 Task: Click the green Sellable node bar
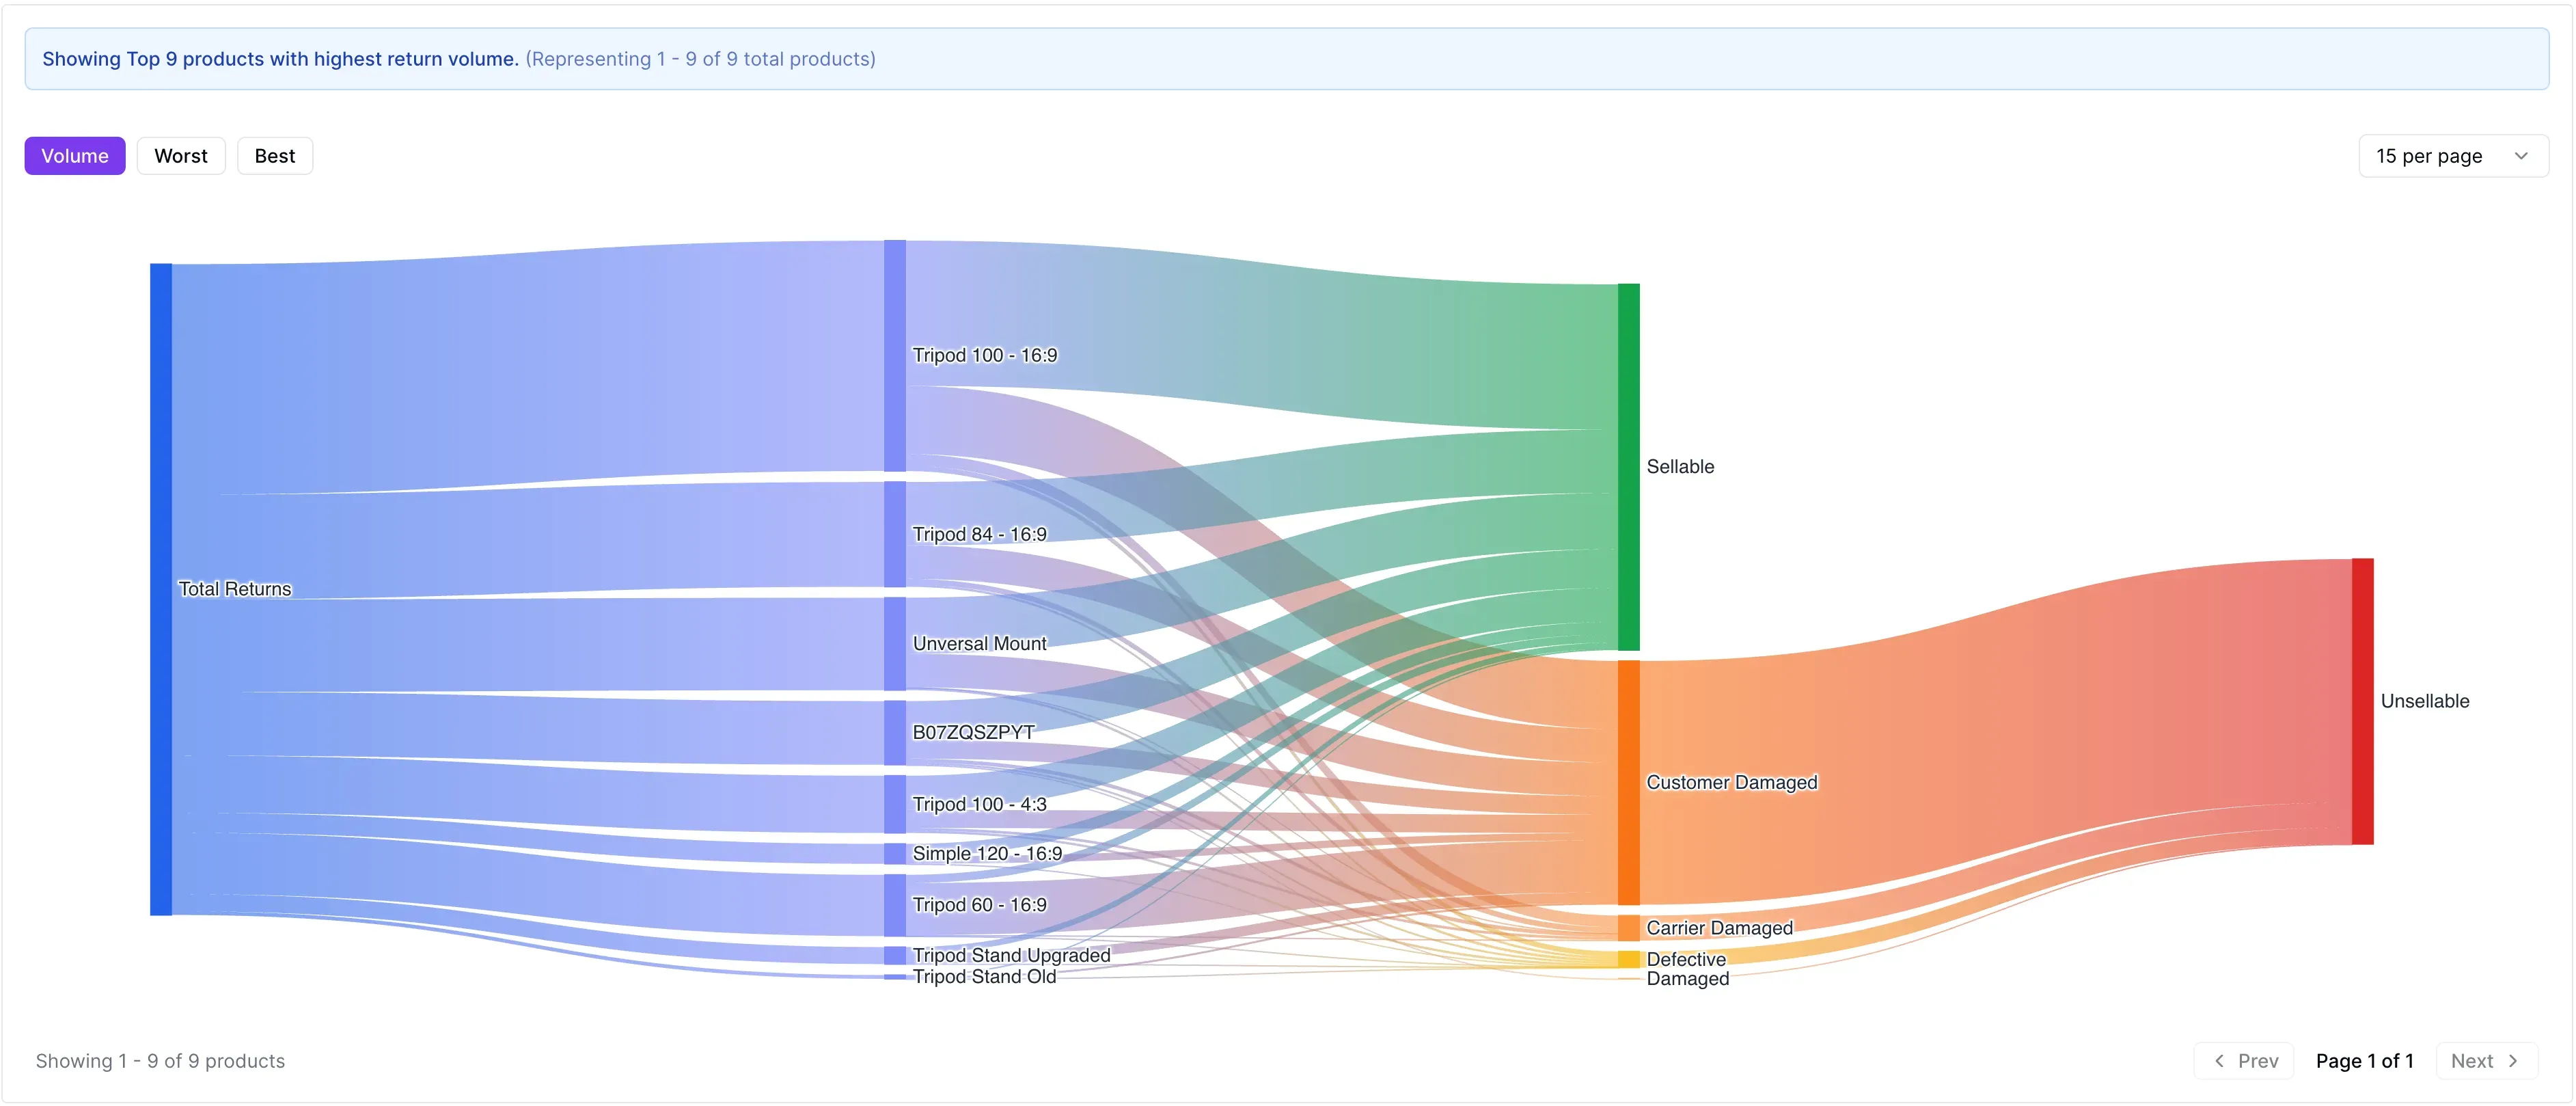1629,467
